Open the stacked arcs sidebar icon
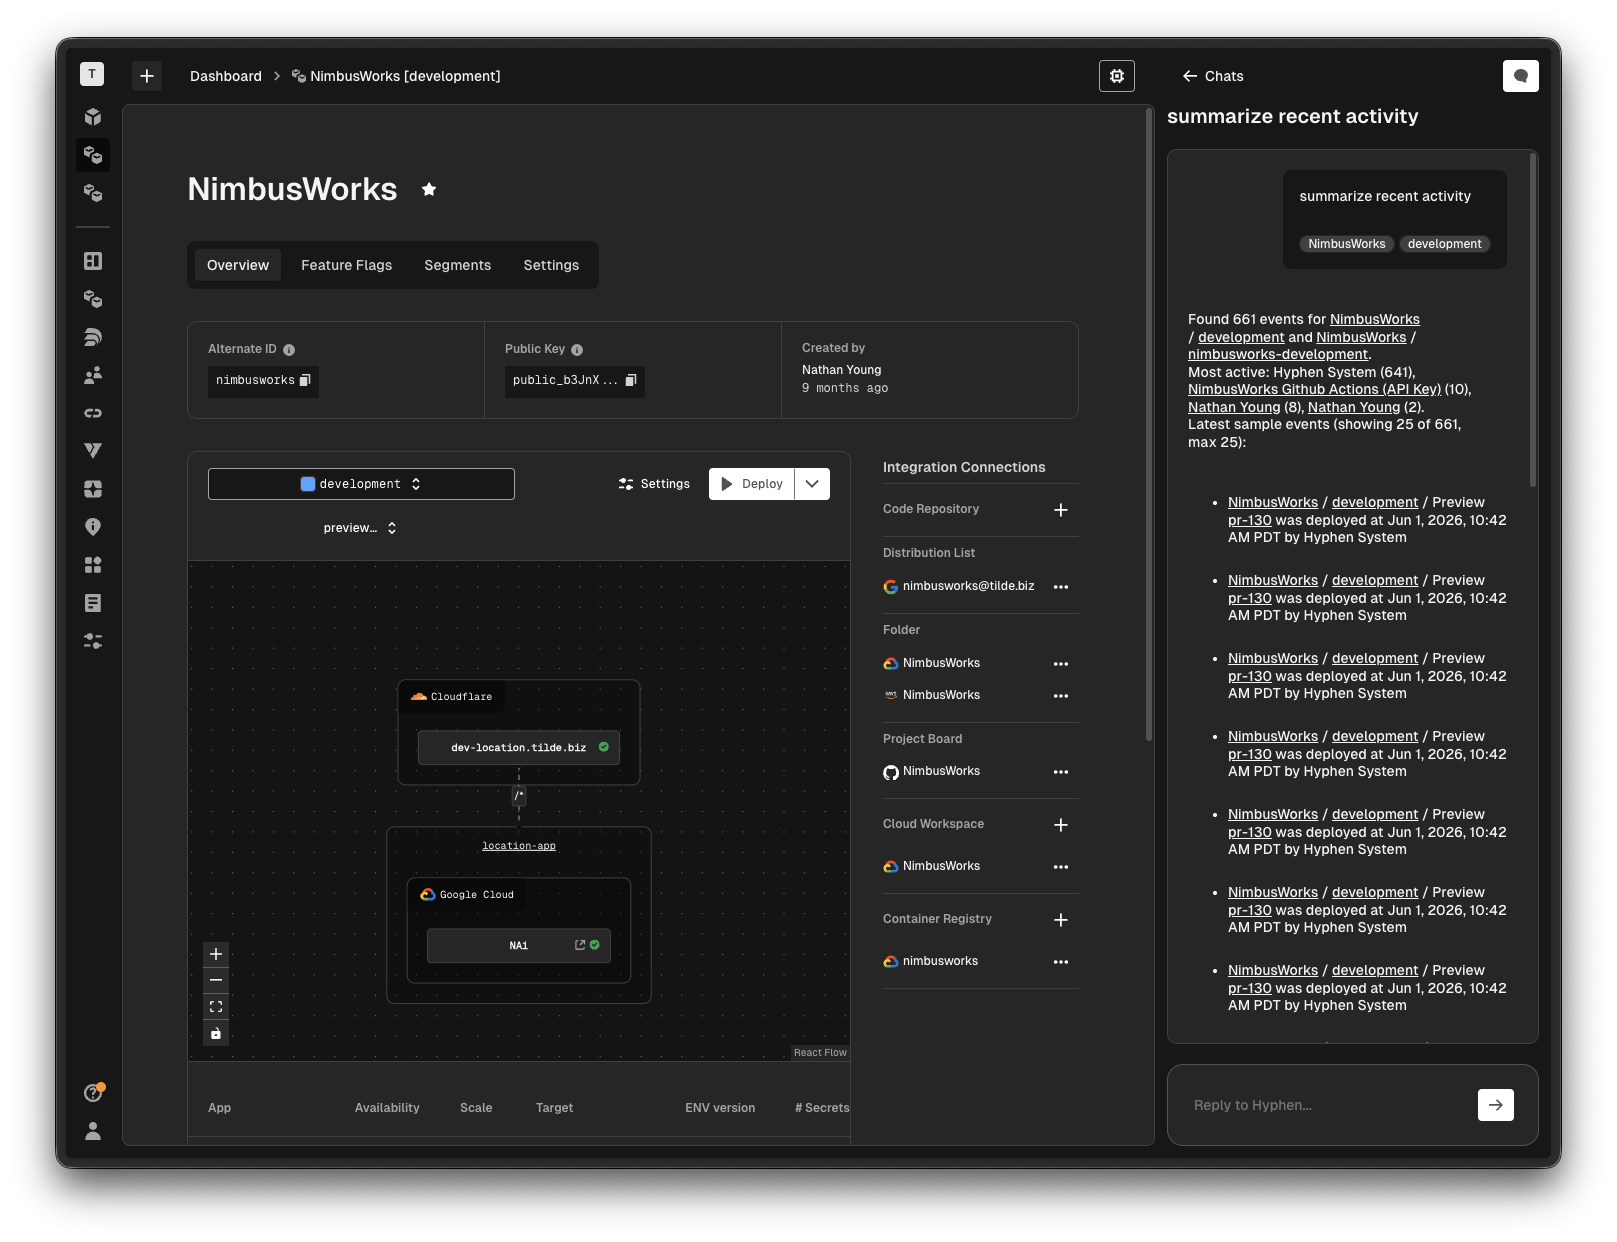Screen dimensions: 1617x1242 coord(93,337)
